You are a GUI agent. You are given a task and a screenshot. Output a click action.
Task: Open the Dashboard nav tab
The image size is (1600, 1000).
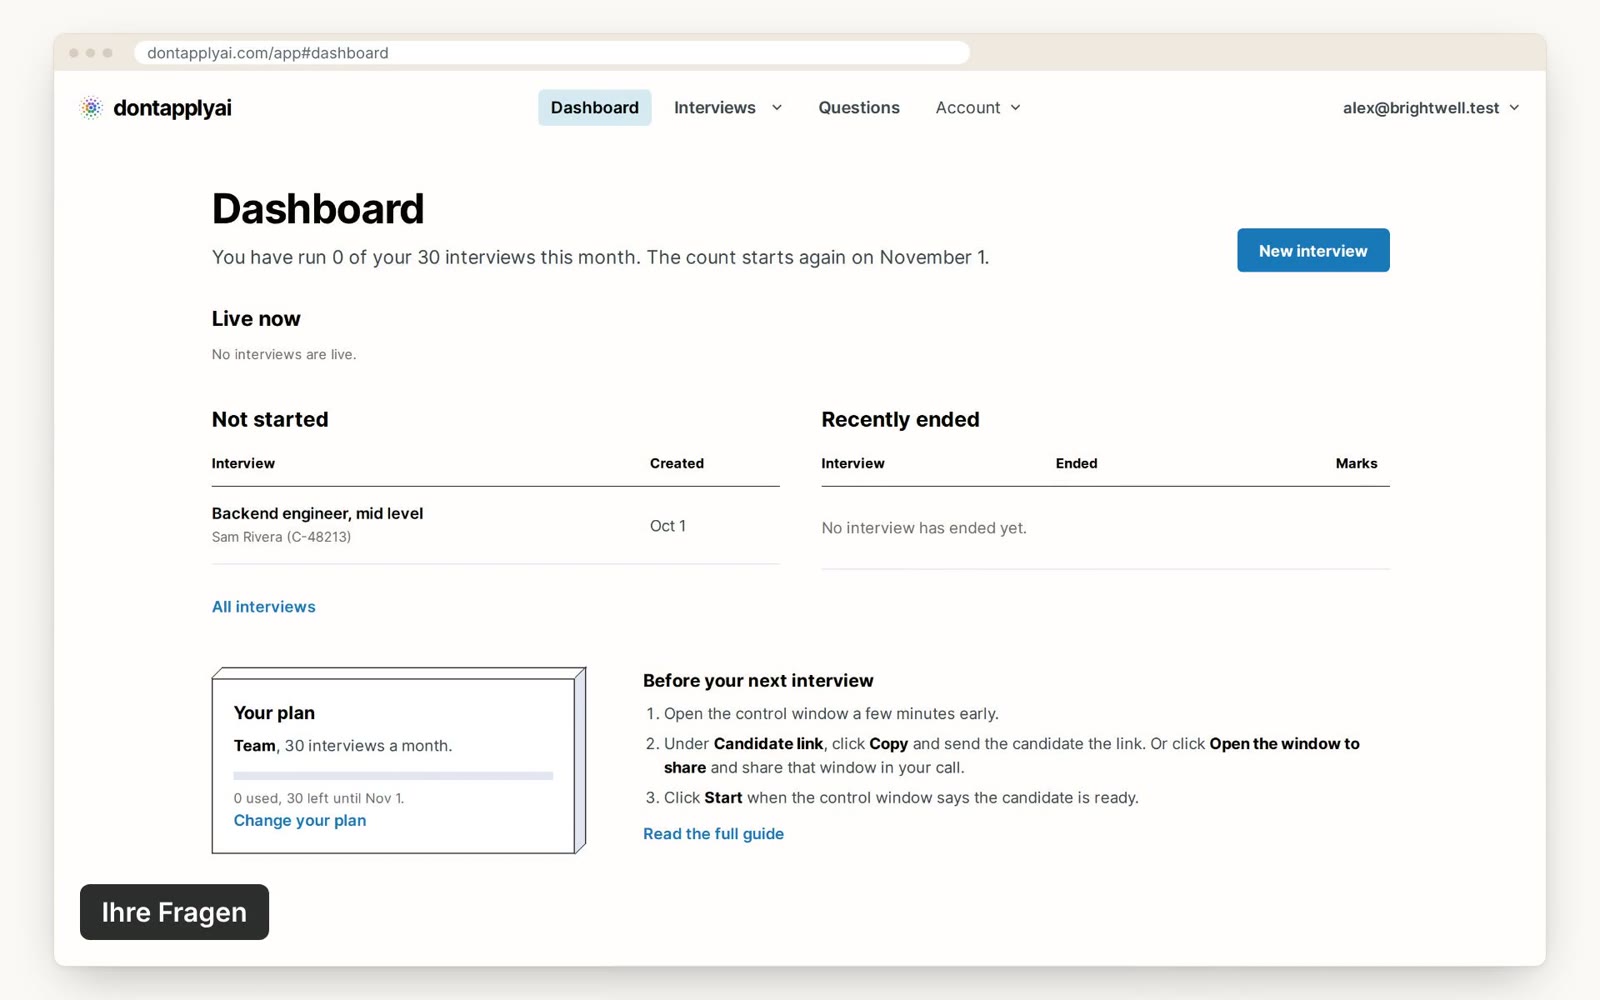pos(594,108)
